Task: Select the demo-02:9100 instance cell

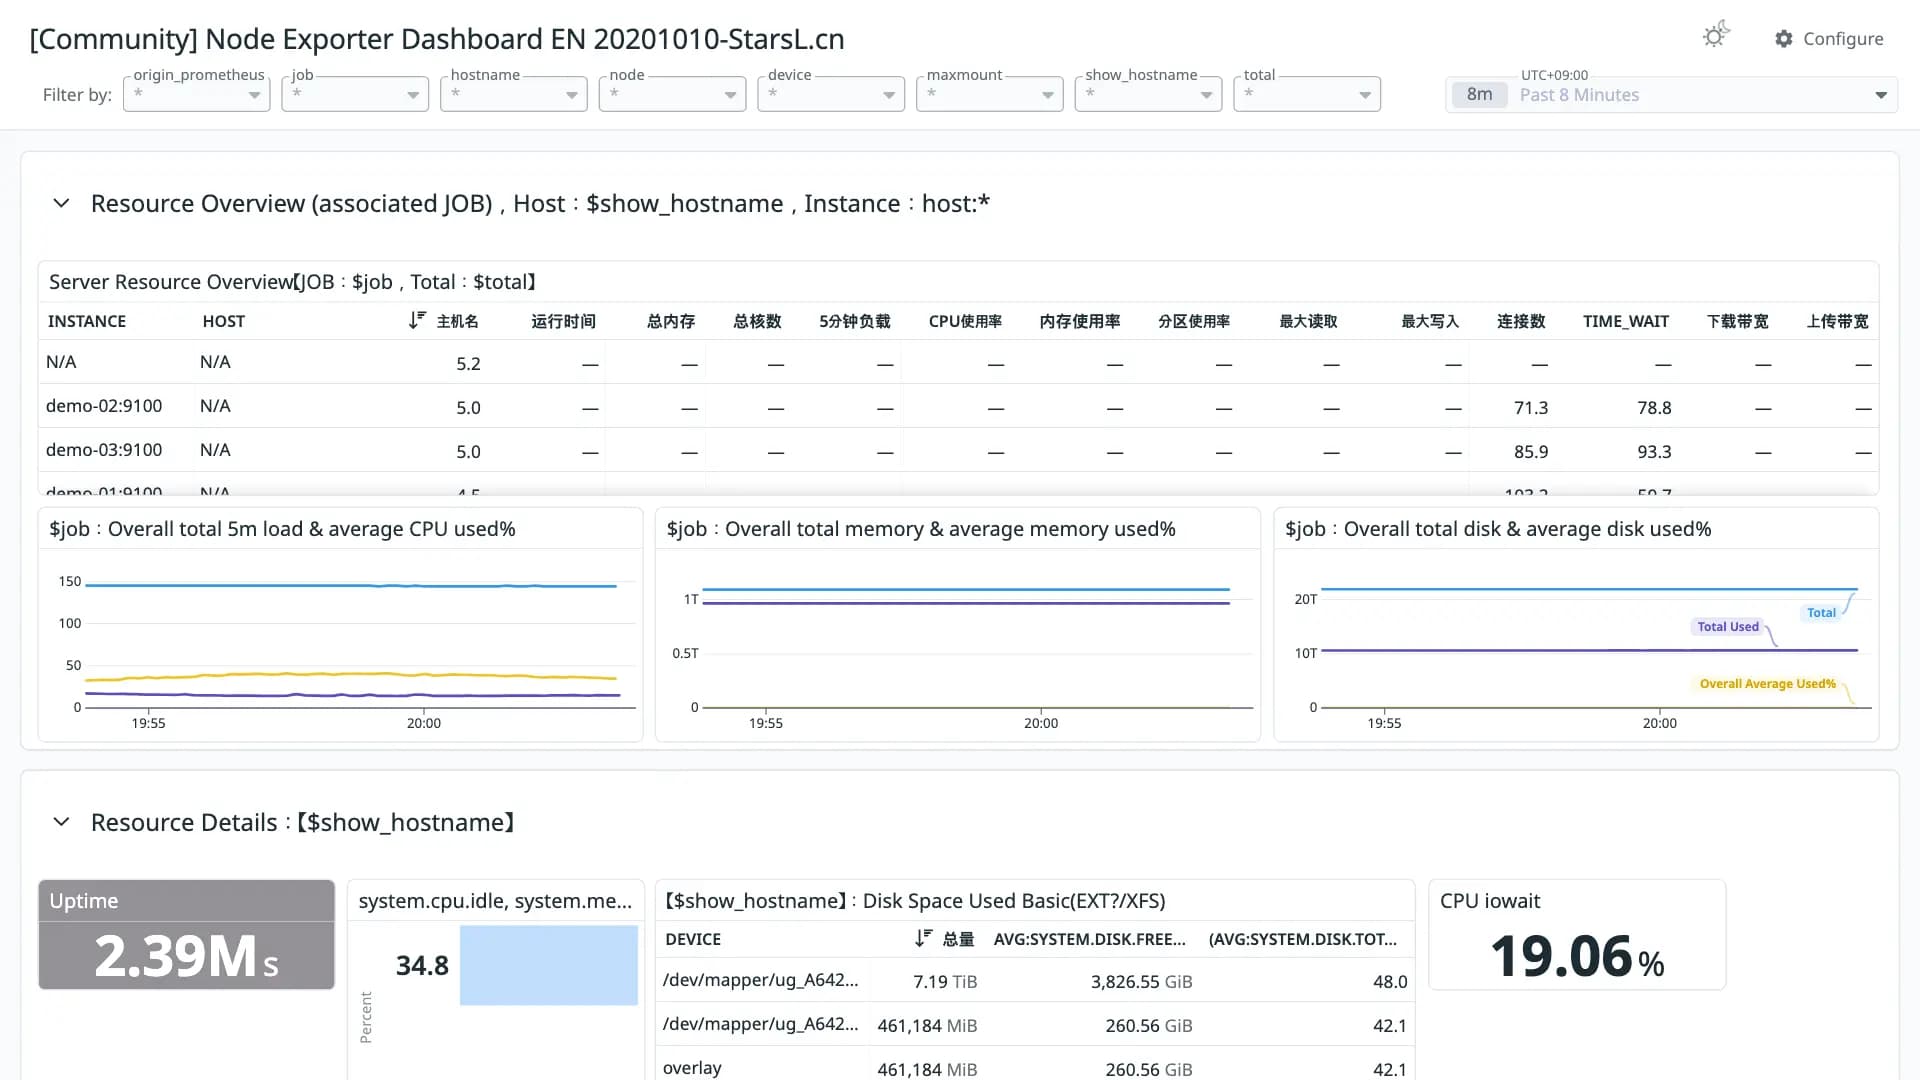Action: tap(104, 406)
